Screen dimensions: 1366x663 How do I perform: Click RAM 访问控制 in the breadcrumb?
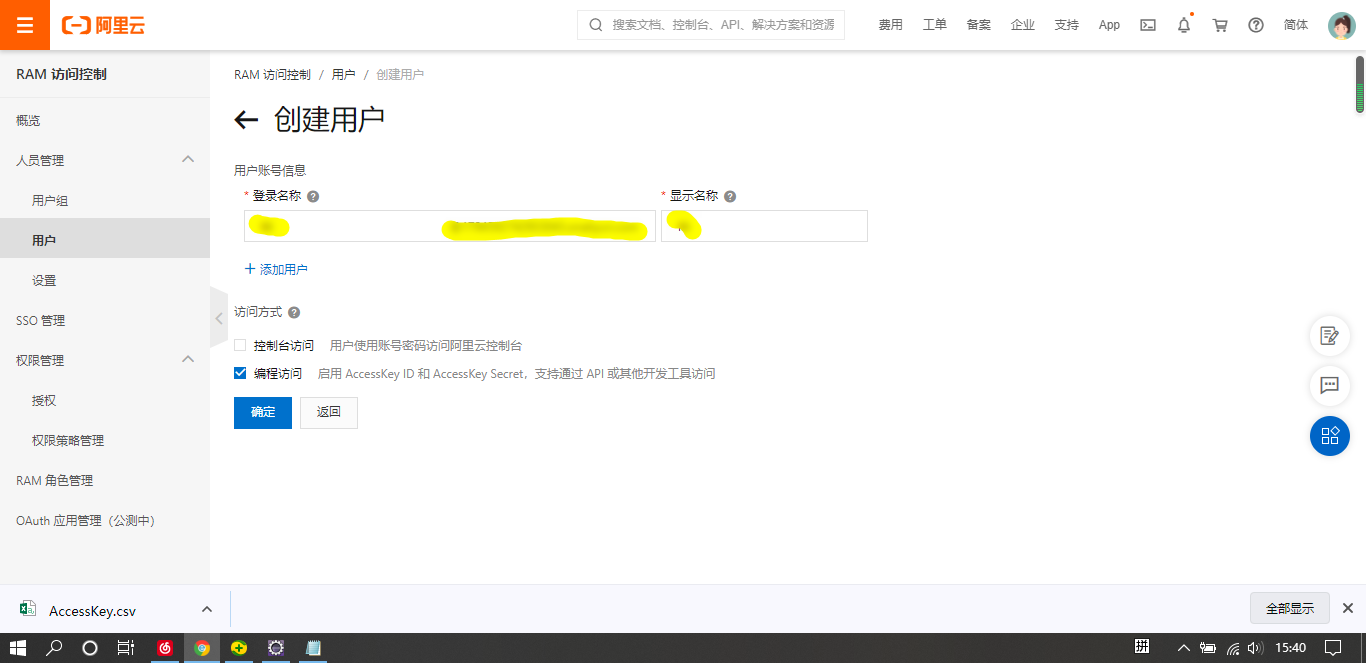click(272, 75)
